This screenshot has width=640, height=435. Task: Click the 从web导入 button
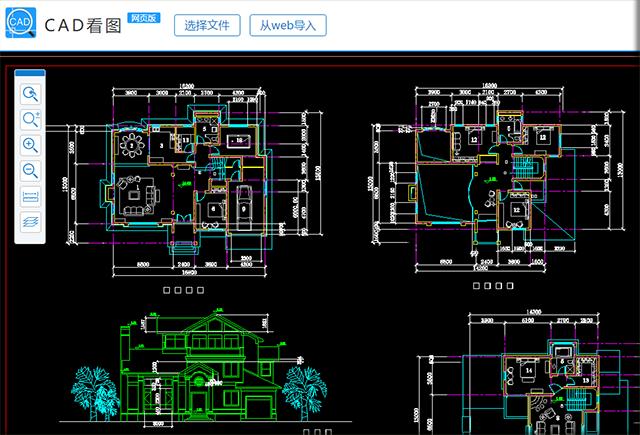[x=288, y=25]
